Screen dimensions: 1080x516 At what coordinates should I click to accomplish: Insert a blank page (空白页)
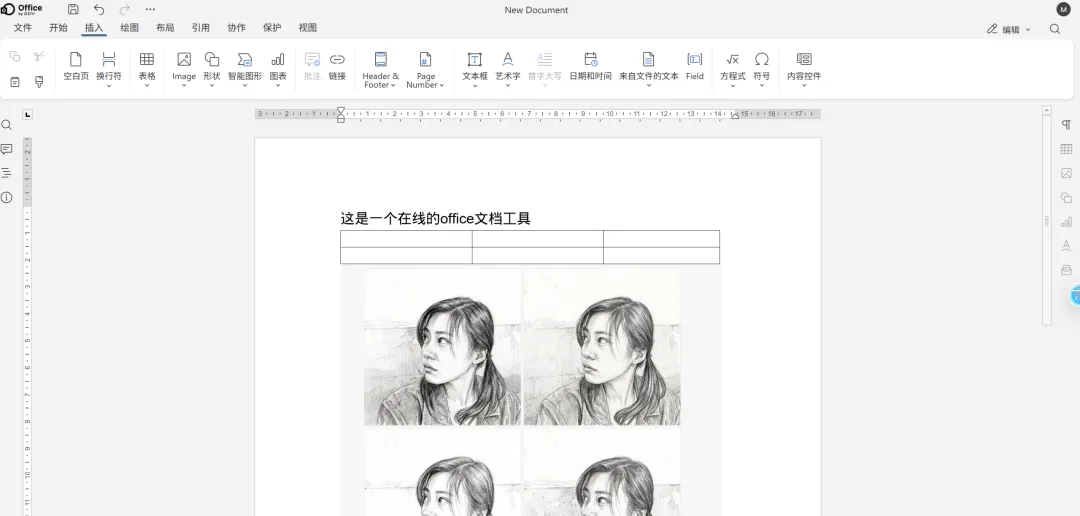click(76, 67)
